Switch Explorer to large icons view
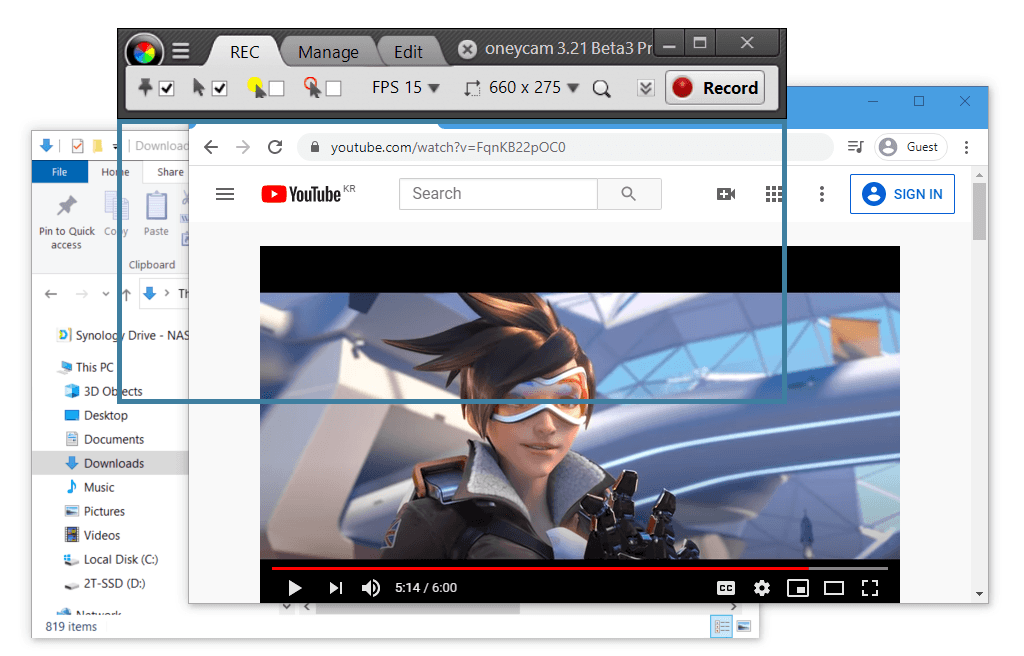The image size is (1024, 656). click(744, 627)
